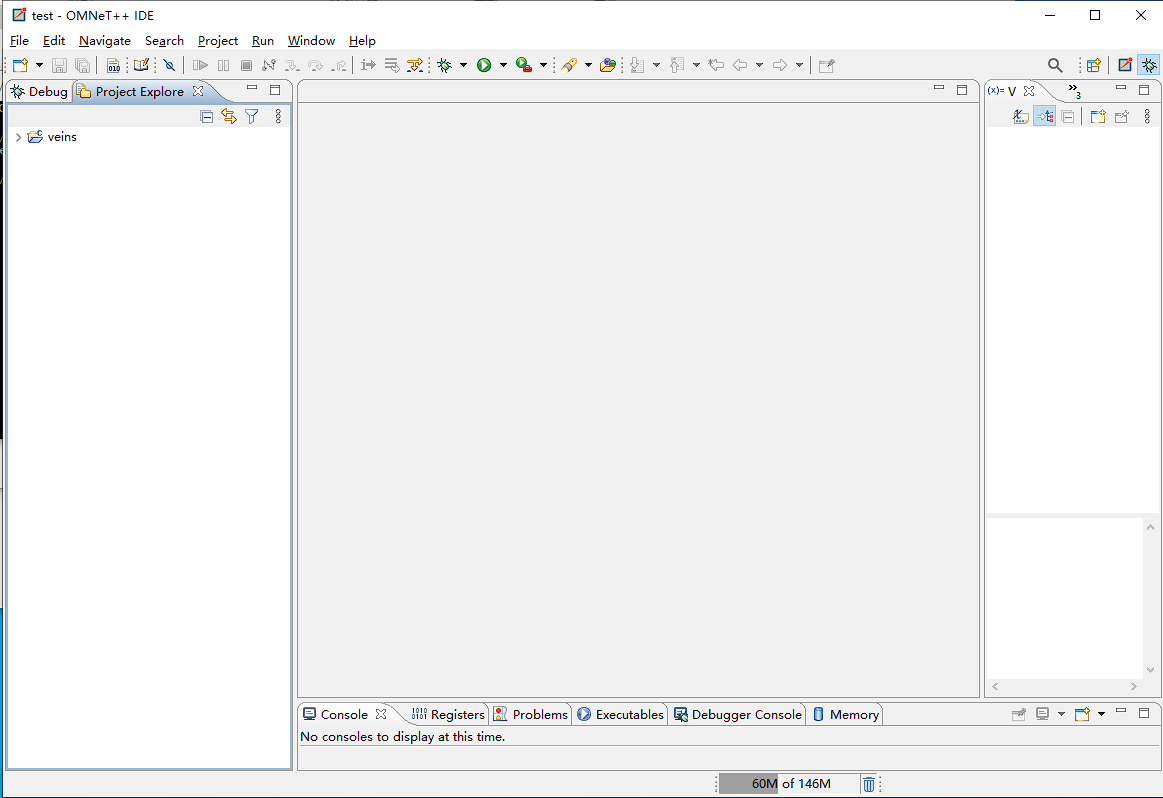The width and height of the screenshot is (1163, 798).
Task: Click the magnifier Search icon
Action: [1055, 65]
